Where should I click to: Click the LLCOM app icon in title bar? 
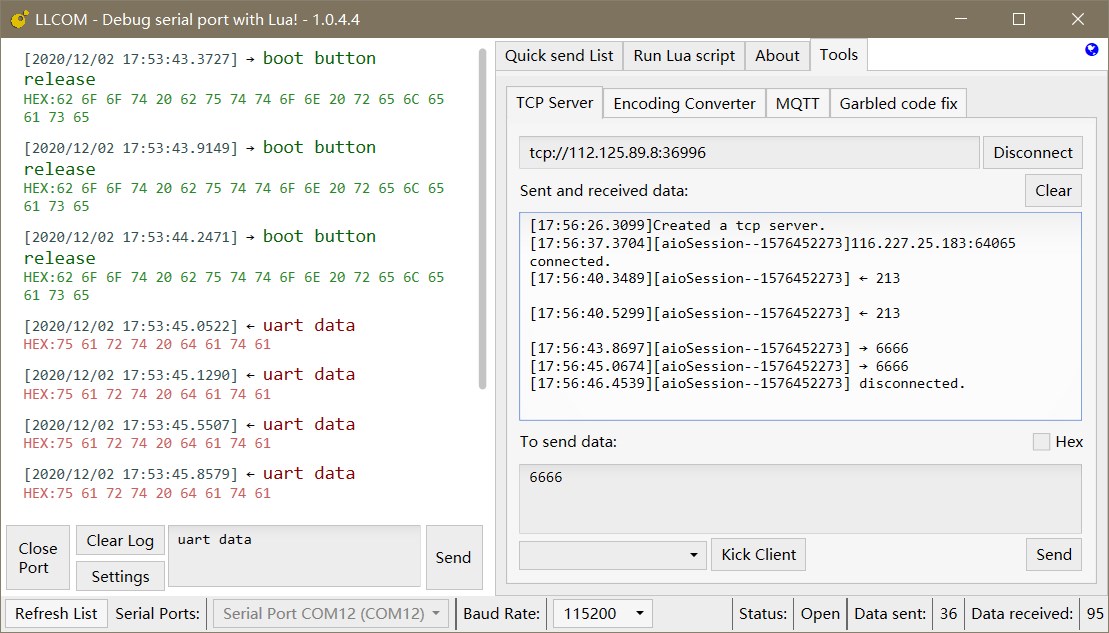(18, 19)
